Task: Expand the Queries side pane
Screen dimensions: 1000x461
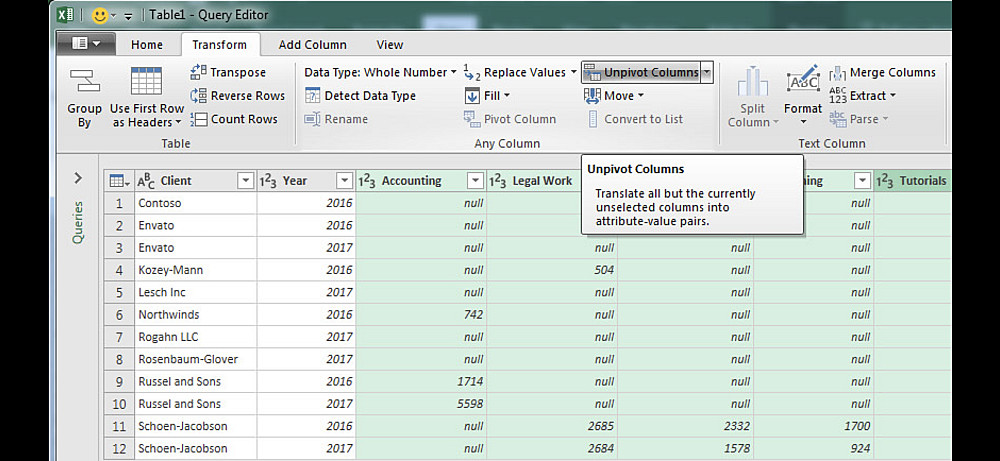Action: pyautogui.click(x=78, y=179)
